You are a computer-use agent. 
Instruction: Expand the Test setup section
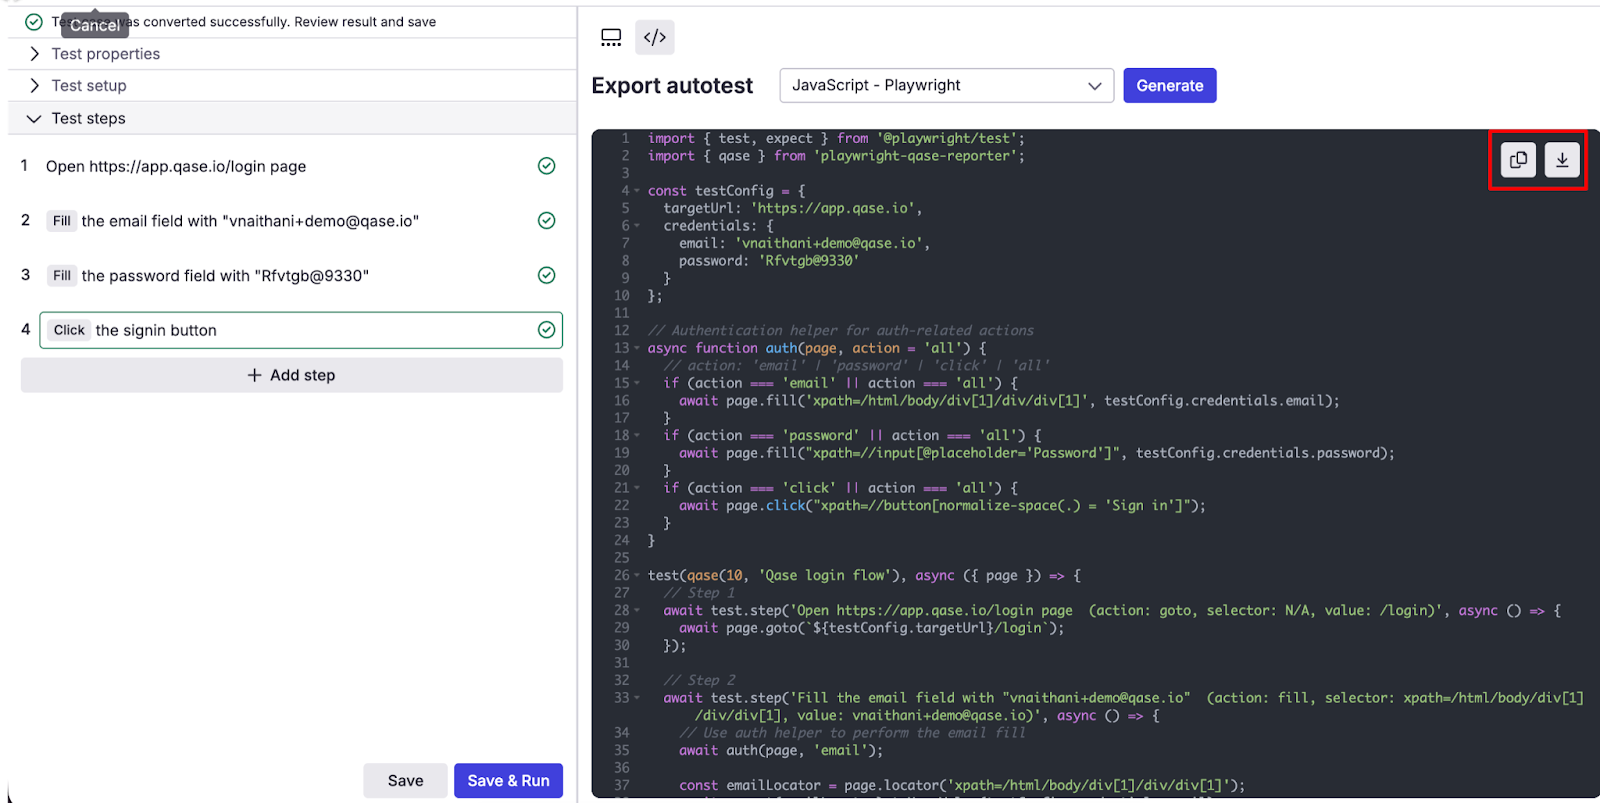[89, 86]
